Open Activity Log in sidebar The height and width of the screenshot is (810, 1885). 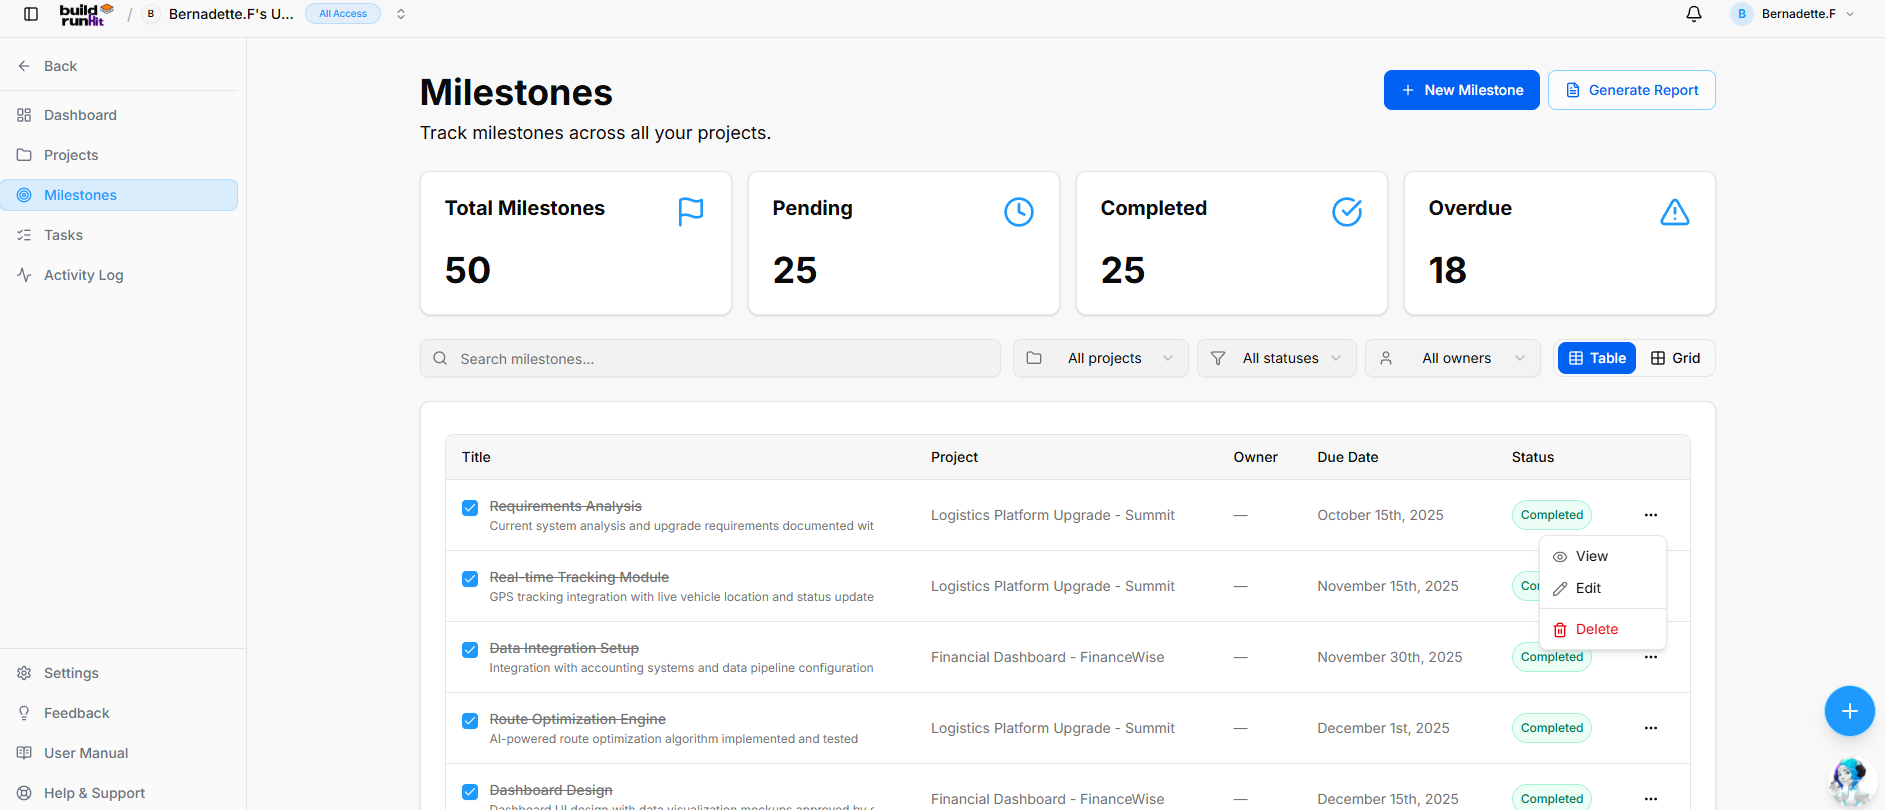[x=119, y=275]
